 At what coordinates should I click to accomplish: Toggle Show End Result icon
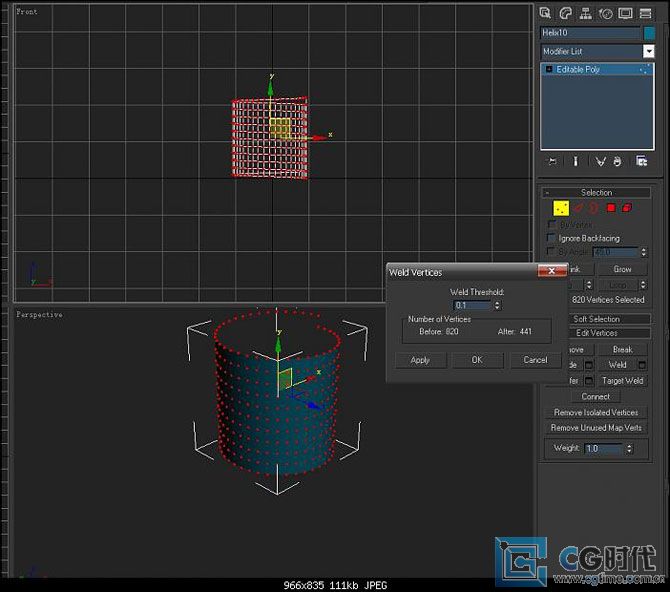pos(576,161)
